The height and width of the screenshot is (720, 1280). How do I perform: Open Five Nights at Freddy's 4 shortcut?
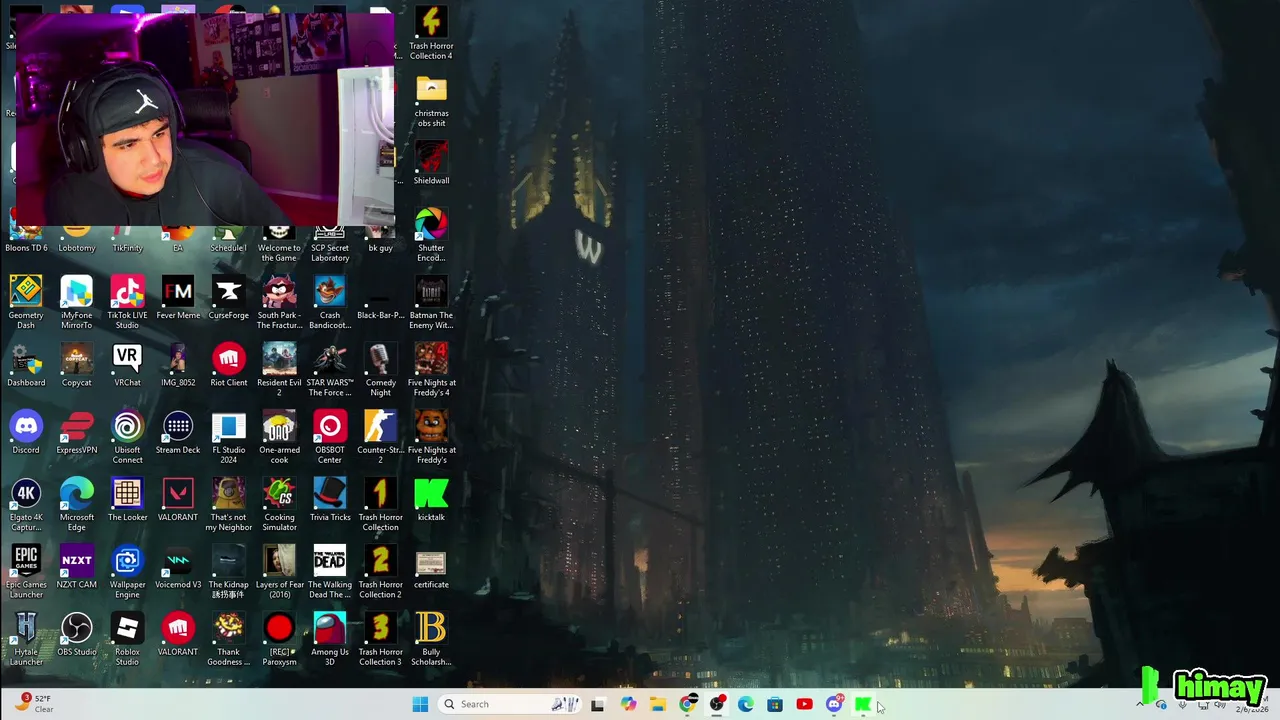point(431,370)
